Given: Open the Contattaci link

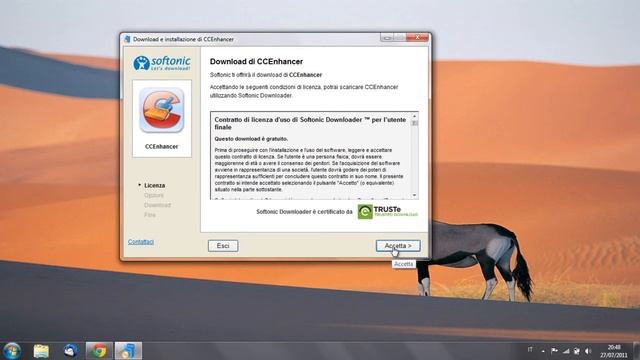Looking at the screenshot, I should (x=141, y=242).
